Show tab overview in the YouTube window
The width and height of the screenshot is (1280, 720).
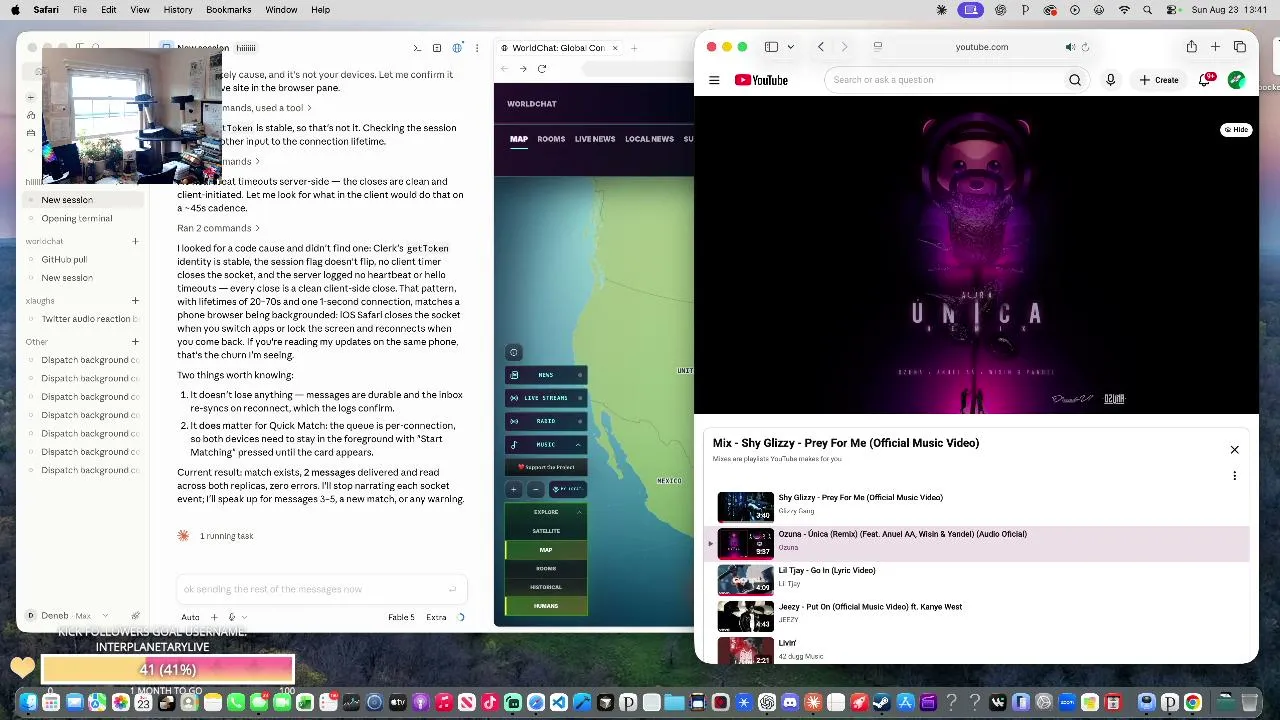(1240, 47)
